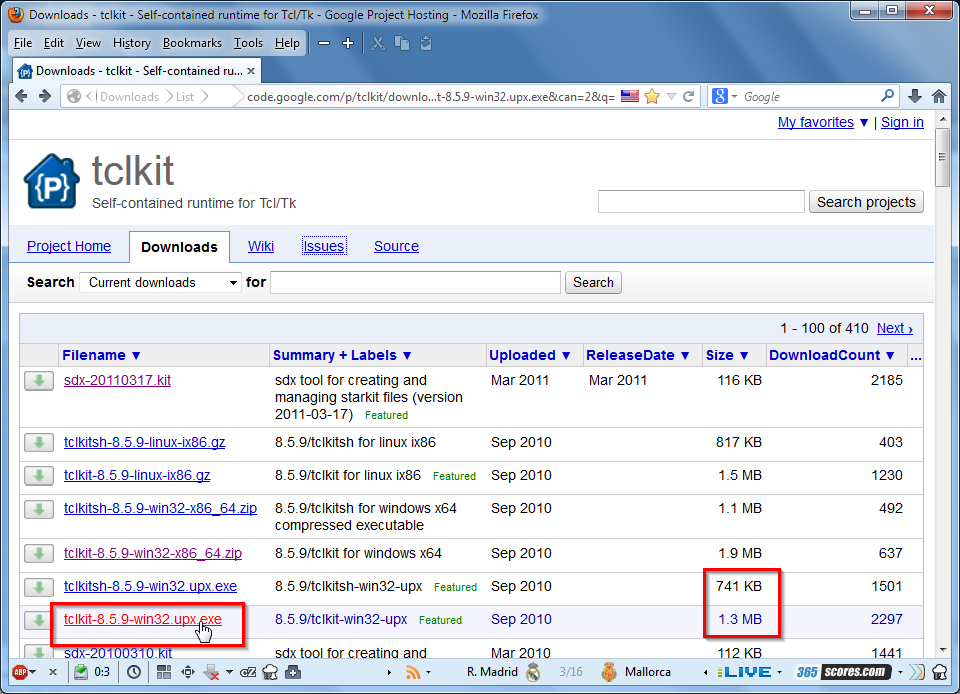The image size is (960, 694).
Task: Open the tclkit-8.5.9-win32.upx.exe download link
Action: point(142,619)
